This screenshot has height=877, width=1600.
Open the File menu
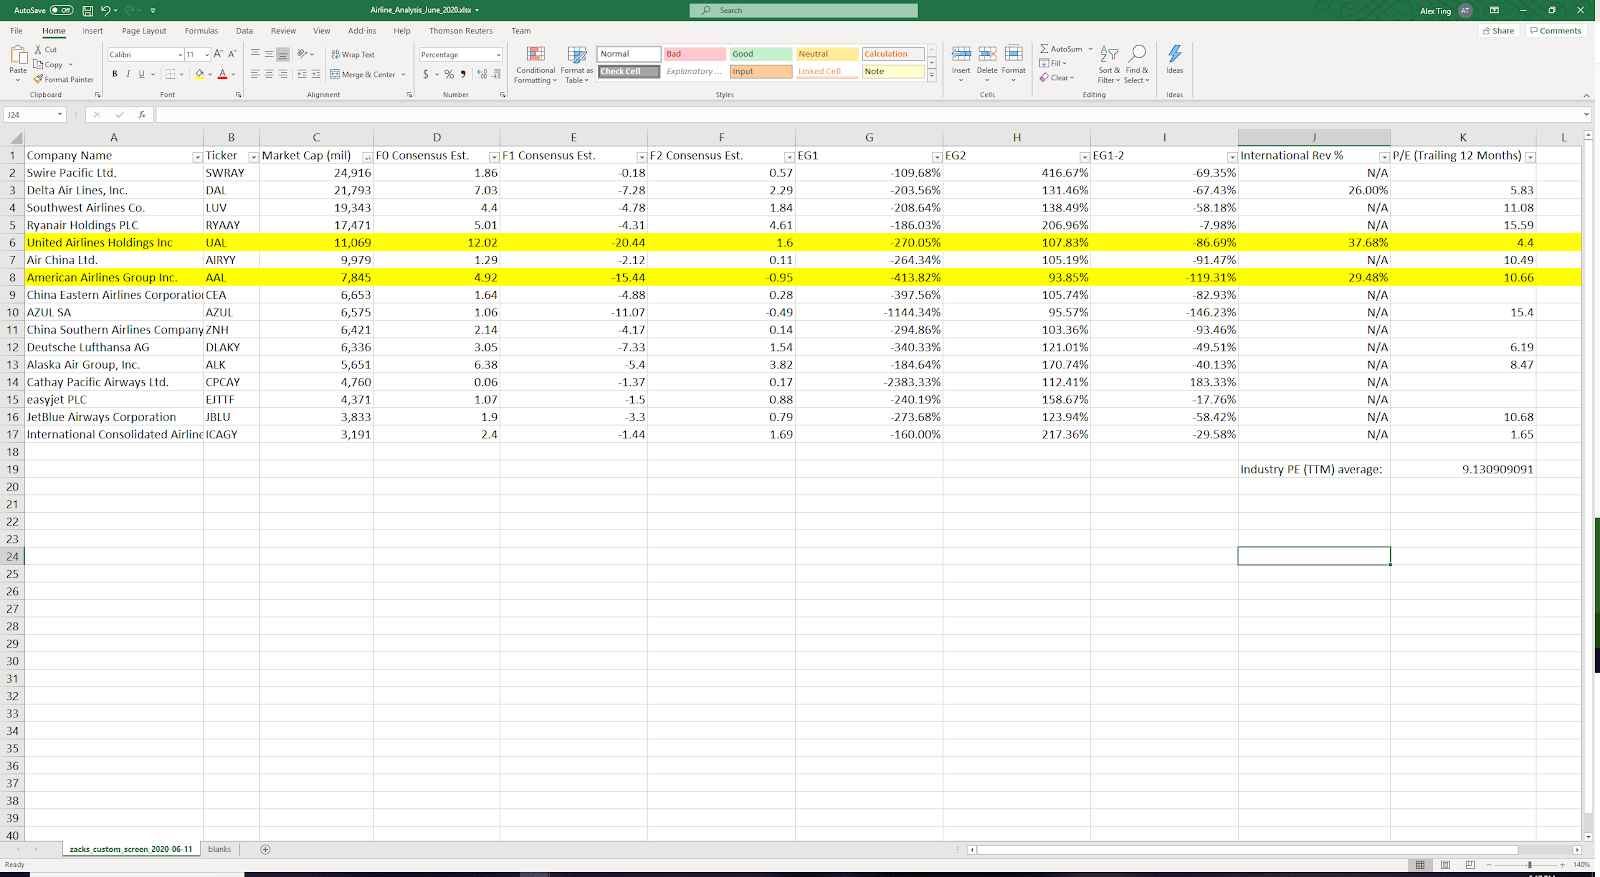tap(17, 31)
